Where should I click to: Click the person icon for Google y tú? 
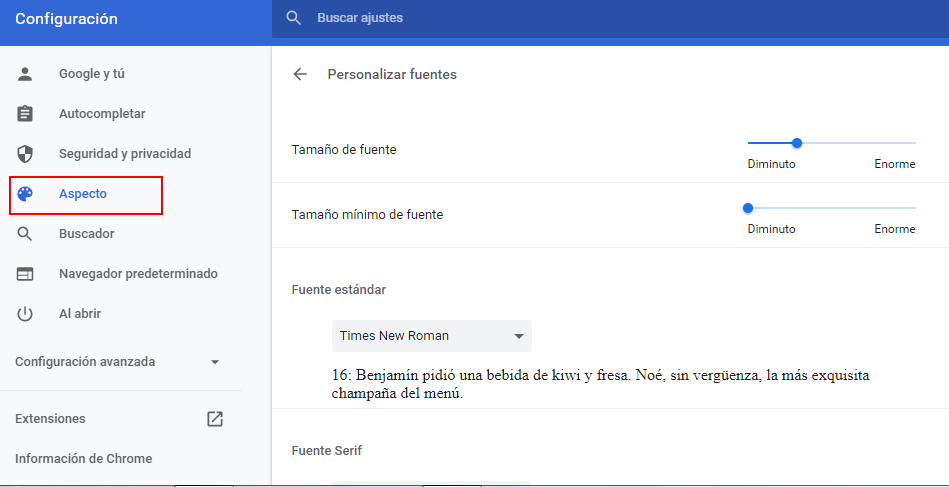click(x=25, y=74)
